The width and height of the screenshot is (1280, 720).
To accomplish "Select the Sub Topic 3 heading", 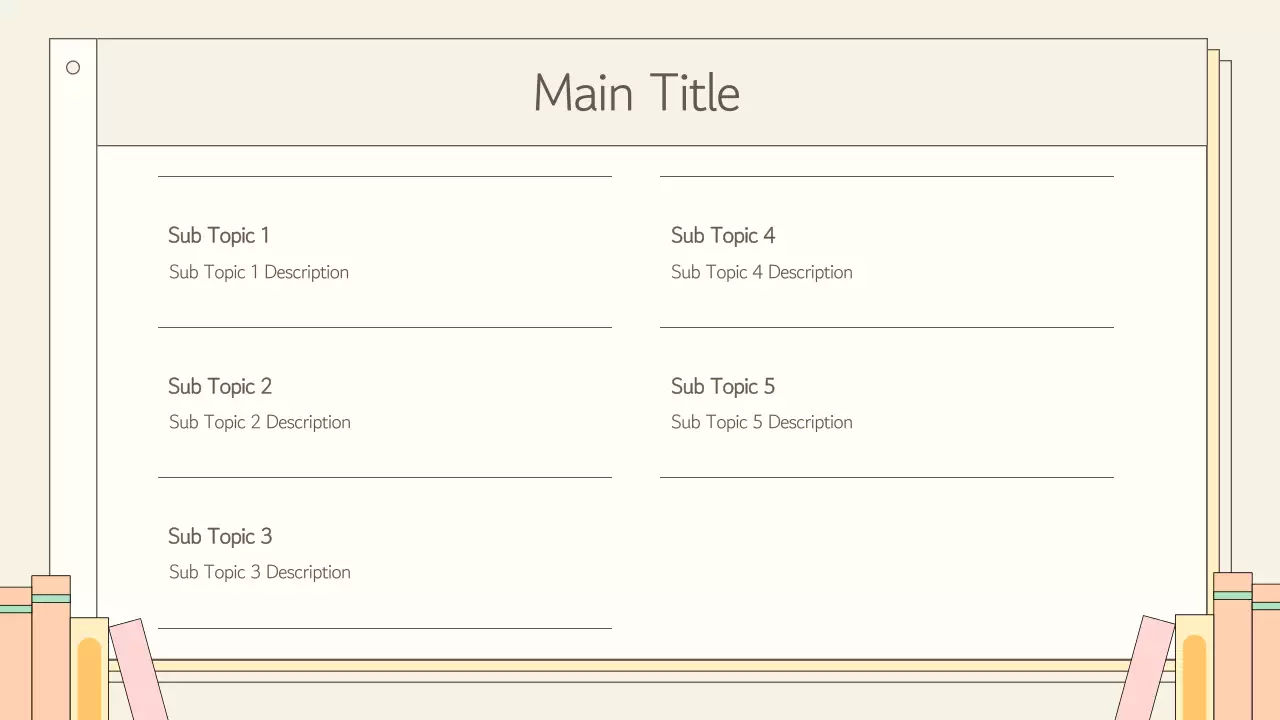I will tap(220, 536).
